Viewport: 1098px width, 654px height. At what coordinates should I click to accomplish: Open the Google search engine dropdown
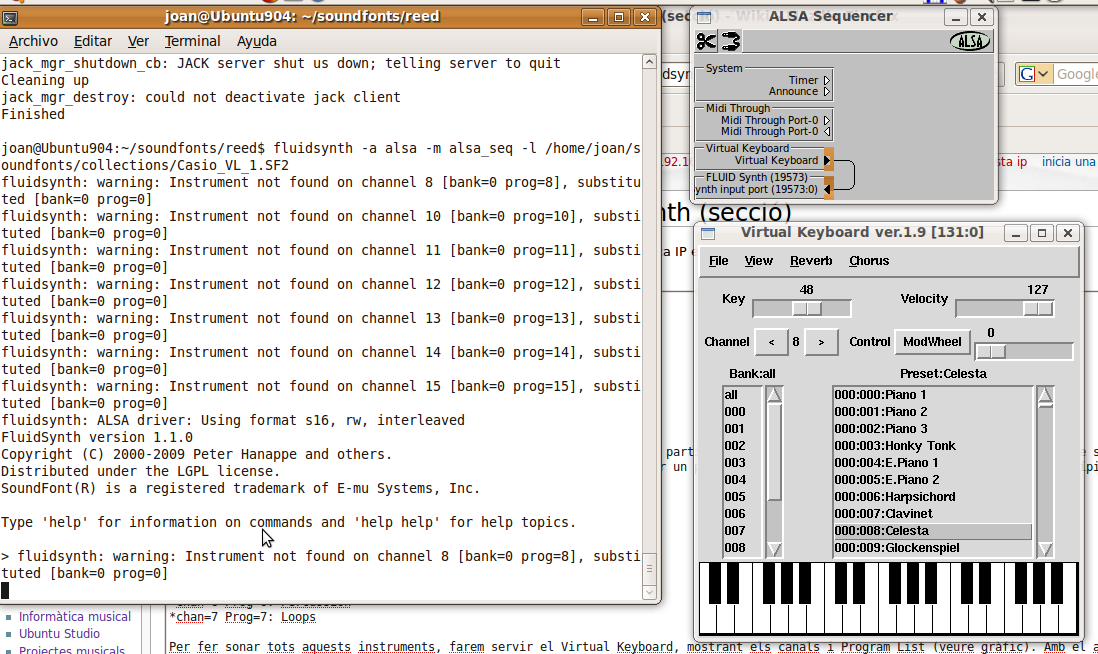1034,74
